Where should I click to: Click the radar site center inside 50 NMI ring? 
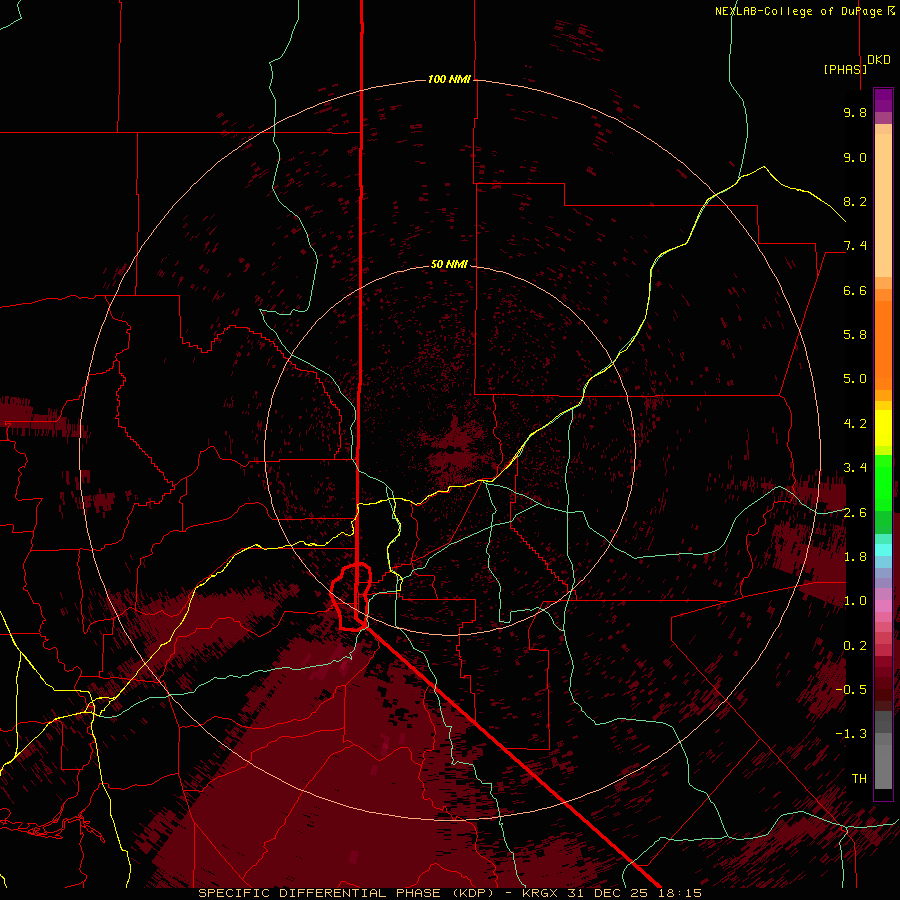[x=450, y=450]
